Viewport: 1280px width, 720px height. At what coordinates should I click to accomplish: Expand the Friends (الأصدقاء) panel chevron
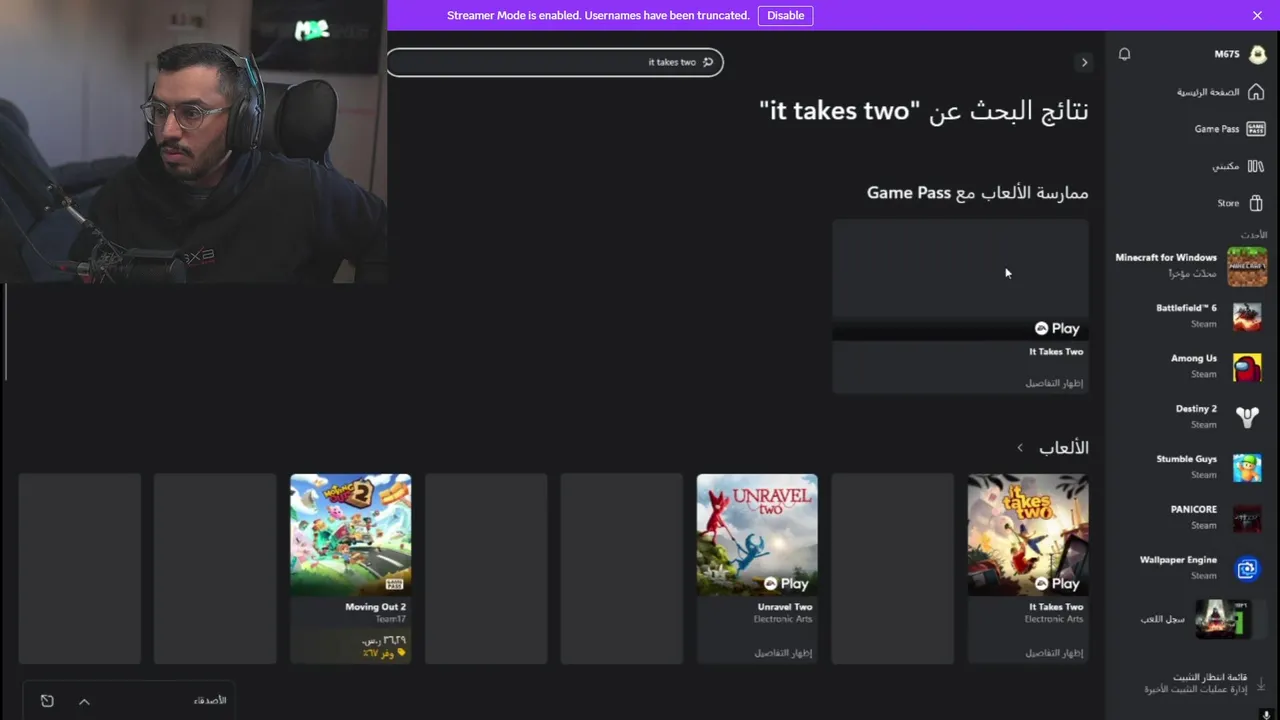click(84, 701)
